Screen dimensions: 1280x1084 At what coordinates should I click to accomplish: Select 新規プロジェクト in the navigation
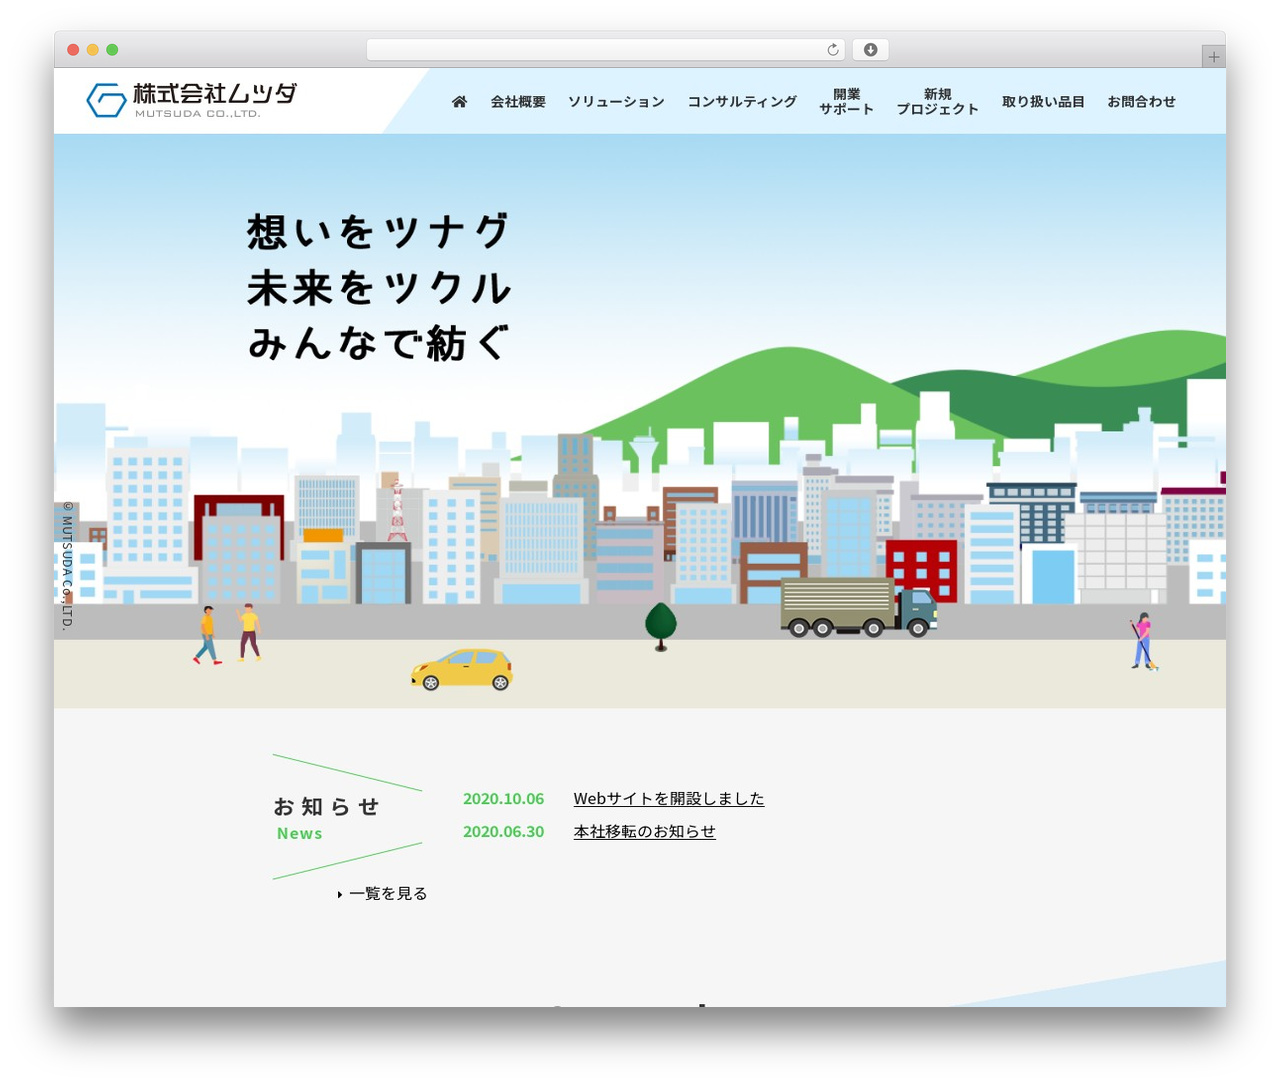(x=937, y=101)
